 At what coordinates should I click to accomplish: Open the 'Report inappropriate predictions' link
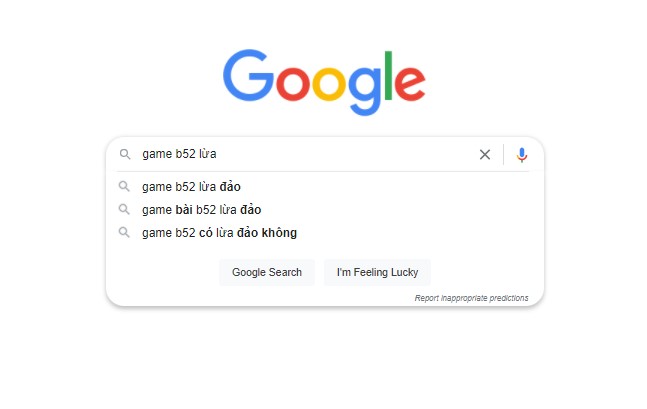pos(471,298)
